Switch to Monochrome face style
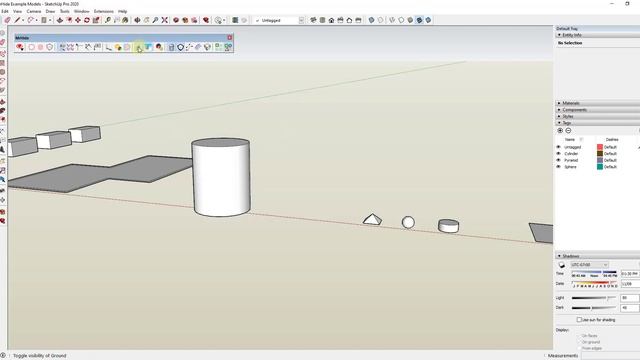The image size is (640, 360). coord(428,20)
